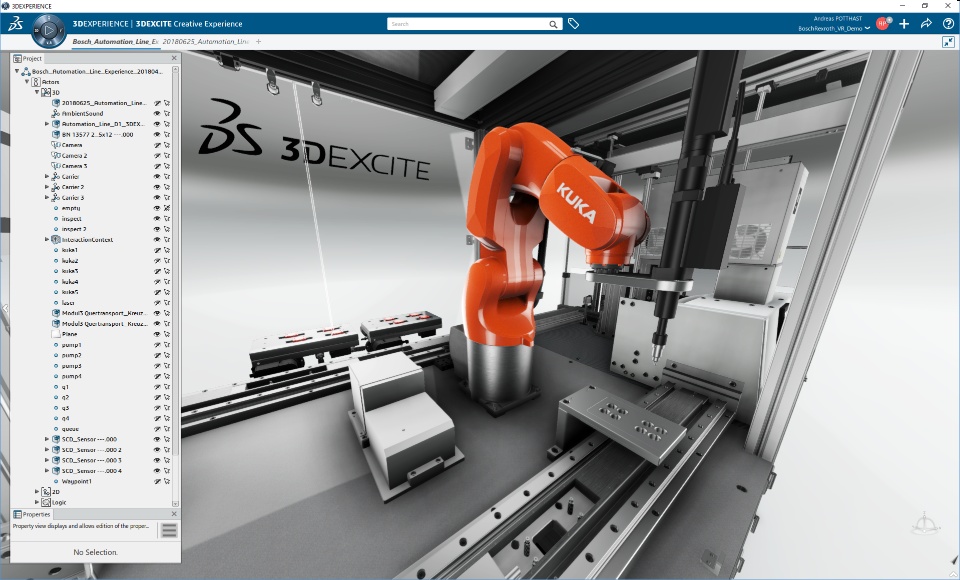The width and height of the screenshot is (960, 580).
Task: Switch to the Bosch_Automation_Line_Ex tab
Action: pos(115,42)
